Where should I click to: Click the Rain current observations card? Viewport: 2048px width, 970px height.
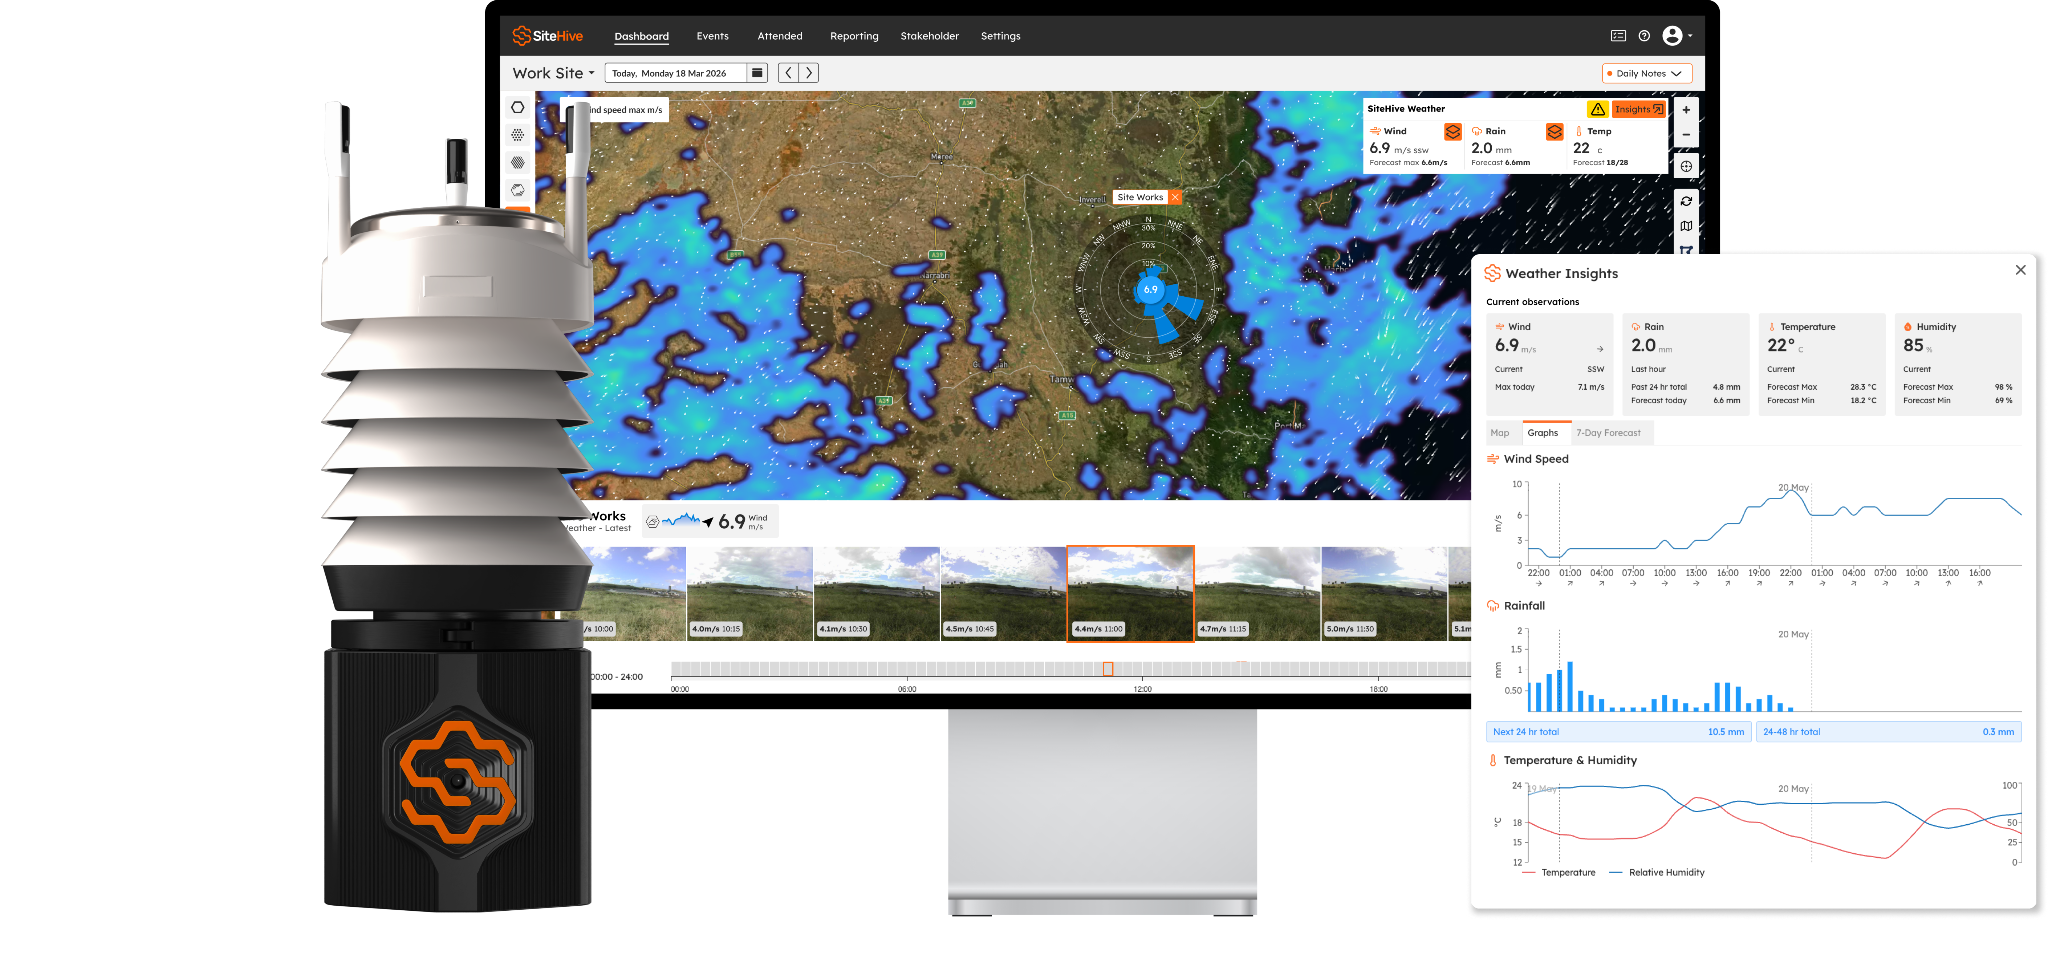tap(1685, 364)
